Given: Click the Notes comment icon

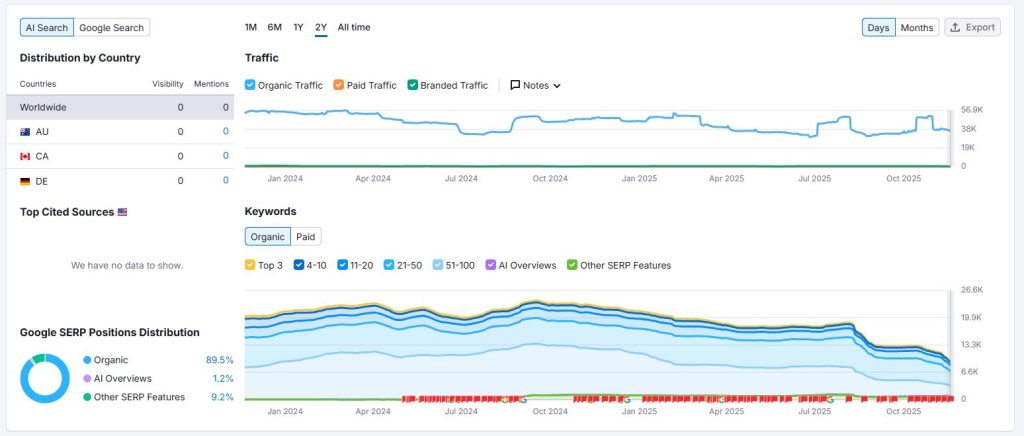Looking at the screenshot, I should pos(515,85).
